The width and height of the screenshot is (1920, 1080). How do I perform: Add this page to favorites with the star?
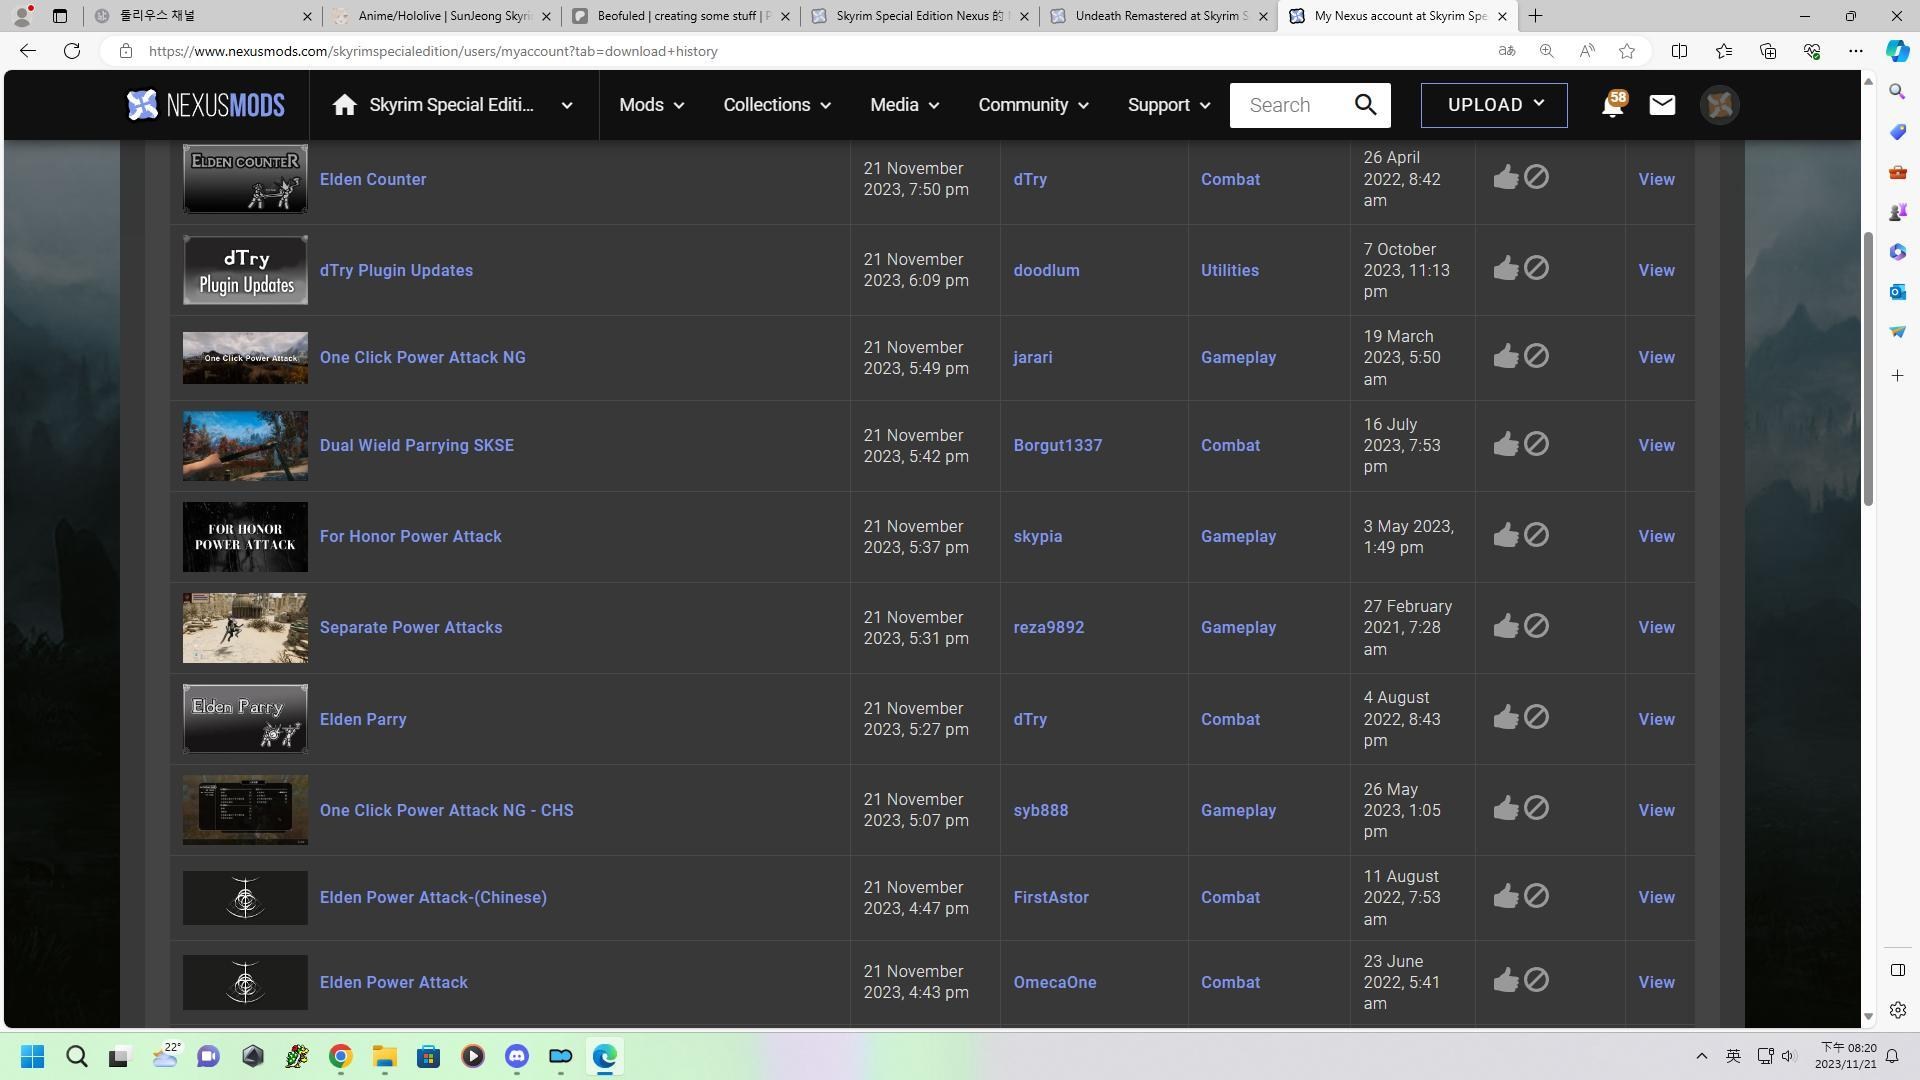1627,51
